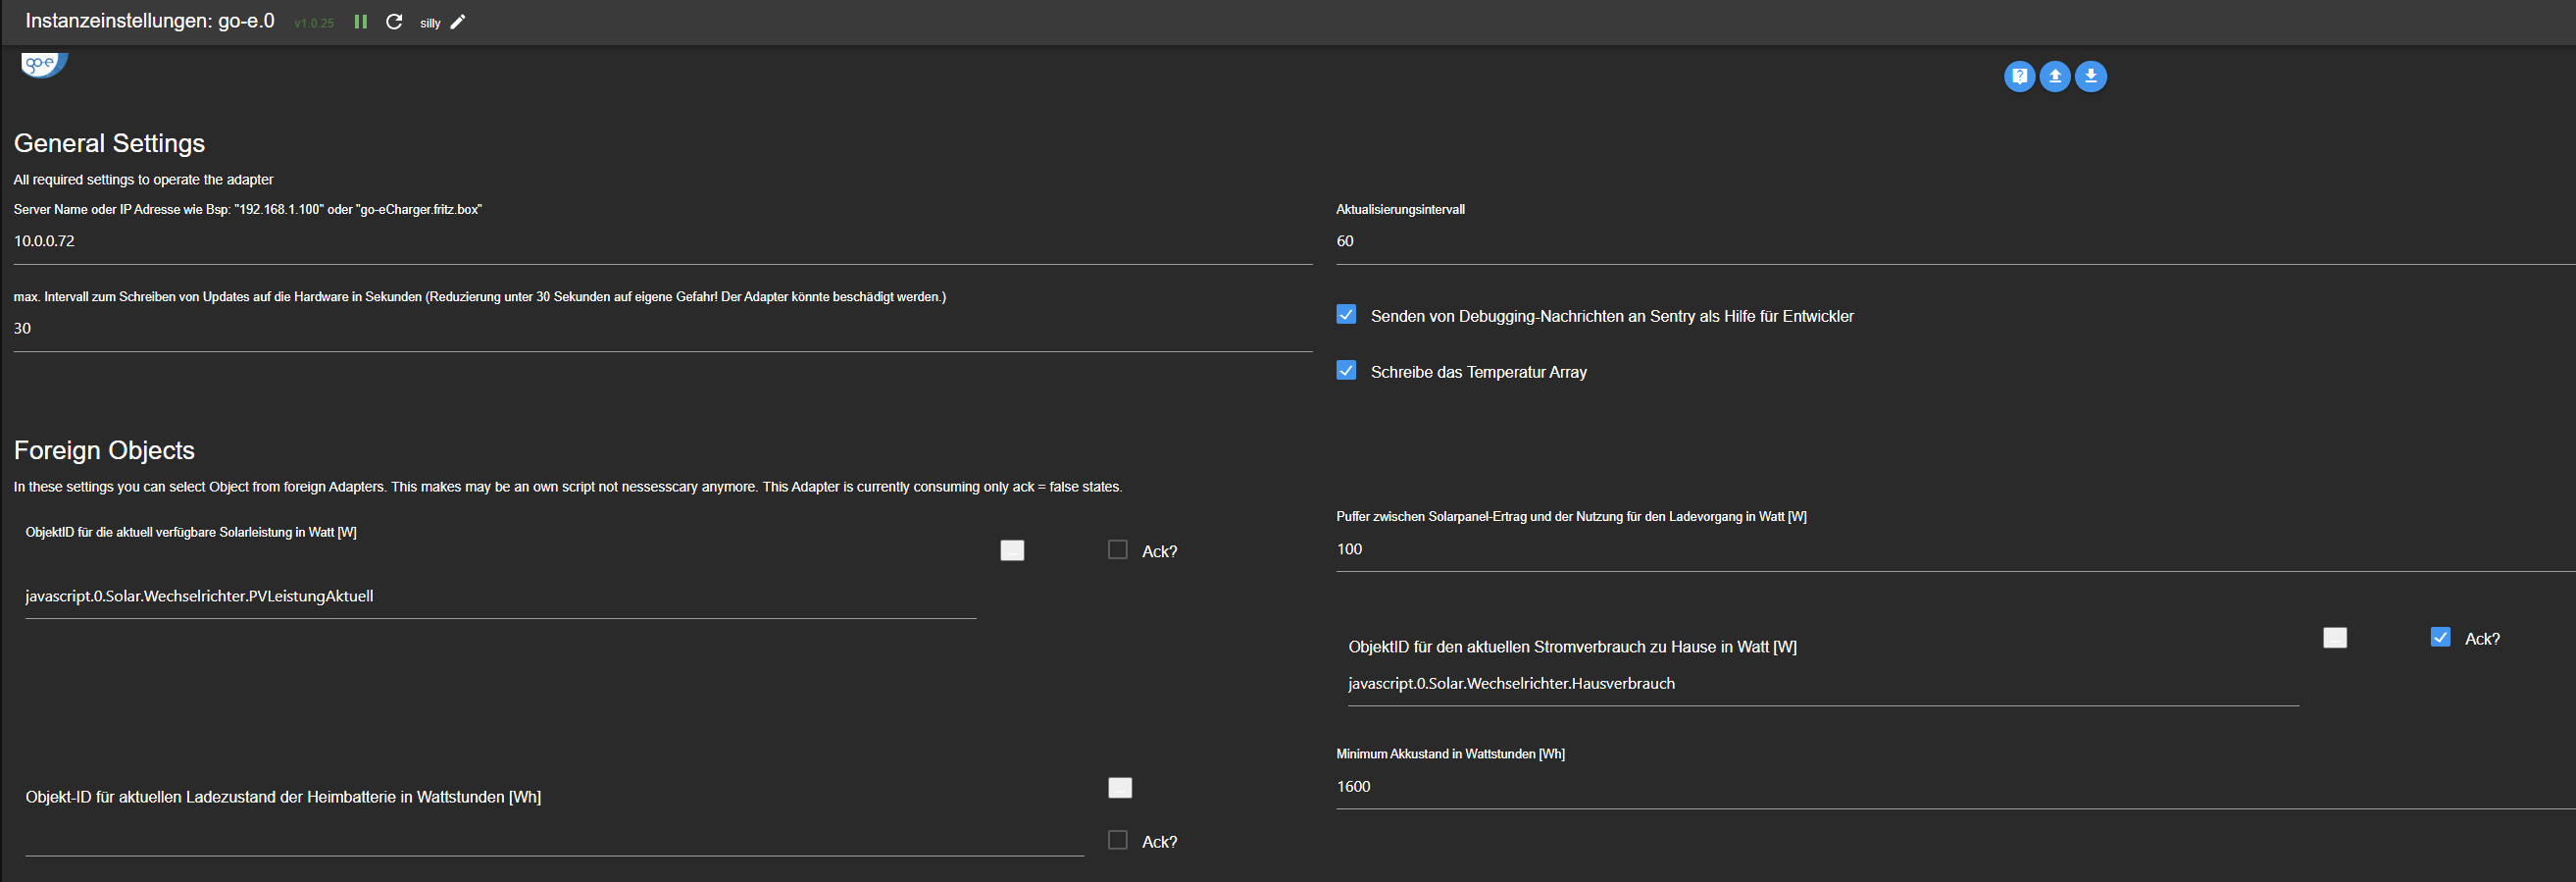Viewport: 2576px width, 882px height.
Task: Uncheck Schreibe das Temperatur Array
Action: [1346, 371]
